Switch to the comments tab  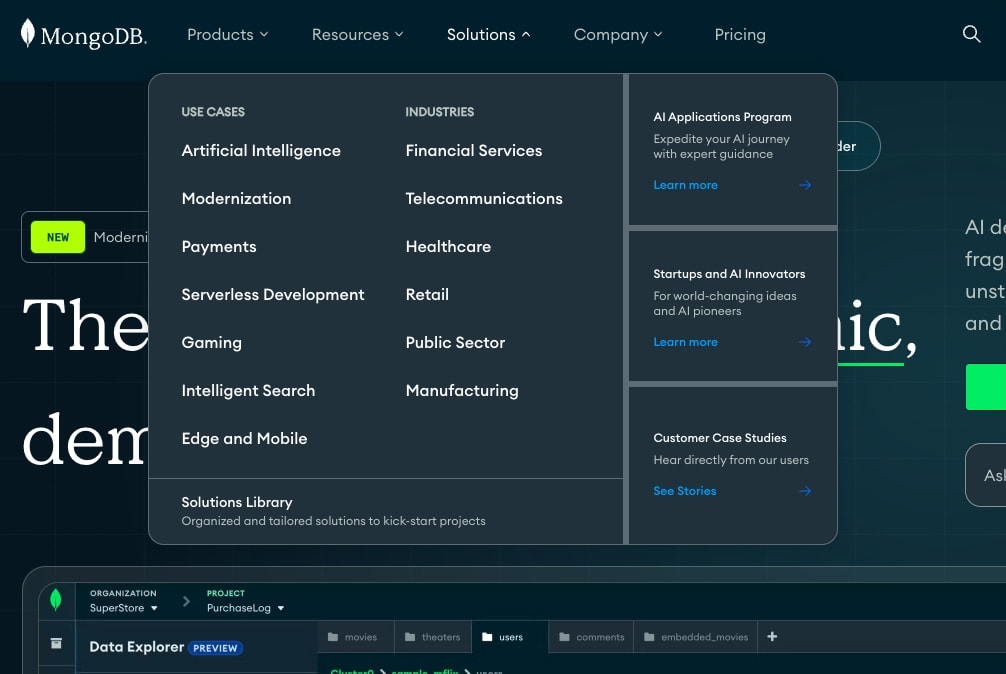click(x=591, y=637)
